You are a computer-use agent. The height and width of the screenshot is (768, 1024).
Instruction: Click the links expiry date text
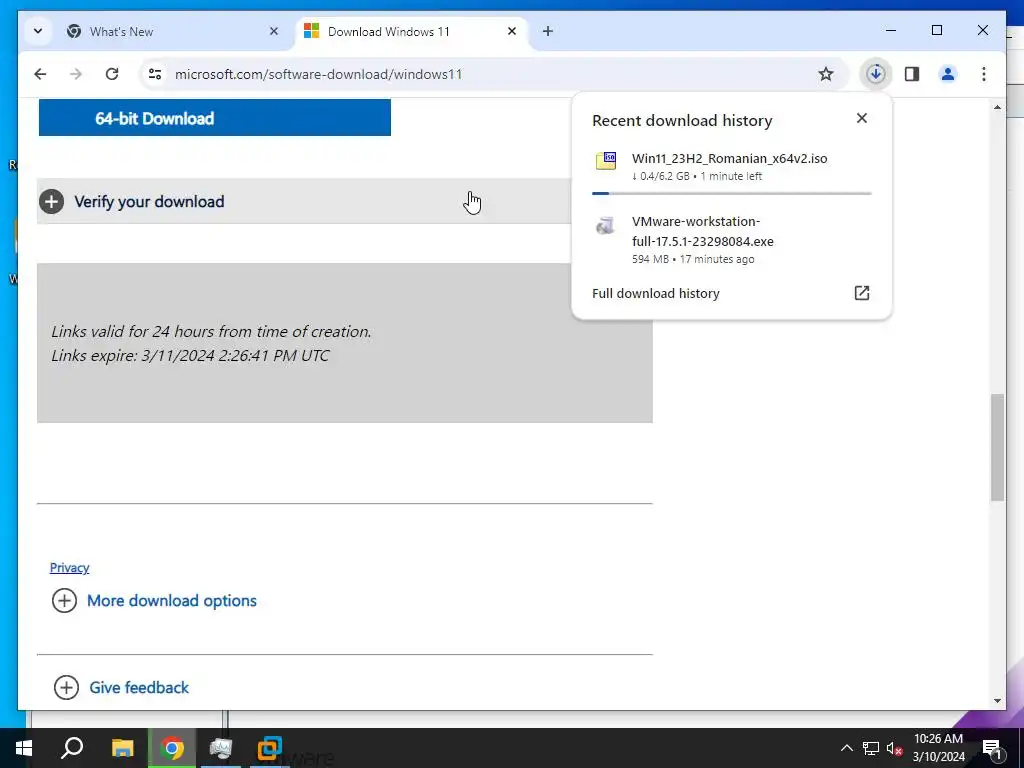(x=190, y=355)
